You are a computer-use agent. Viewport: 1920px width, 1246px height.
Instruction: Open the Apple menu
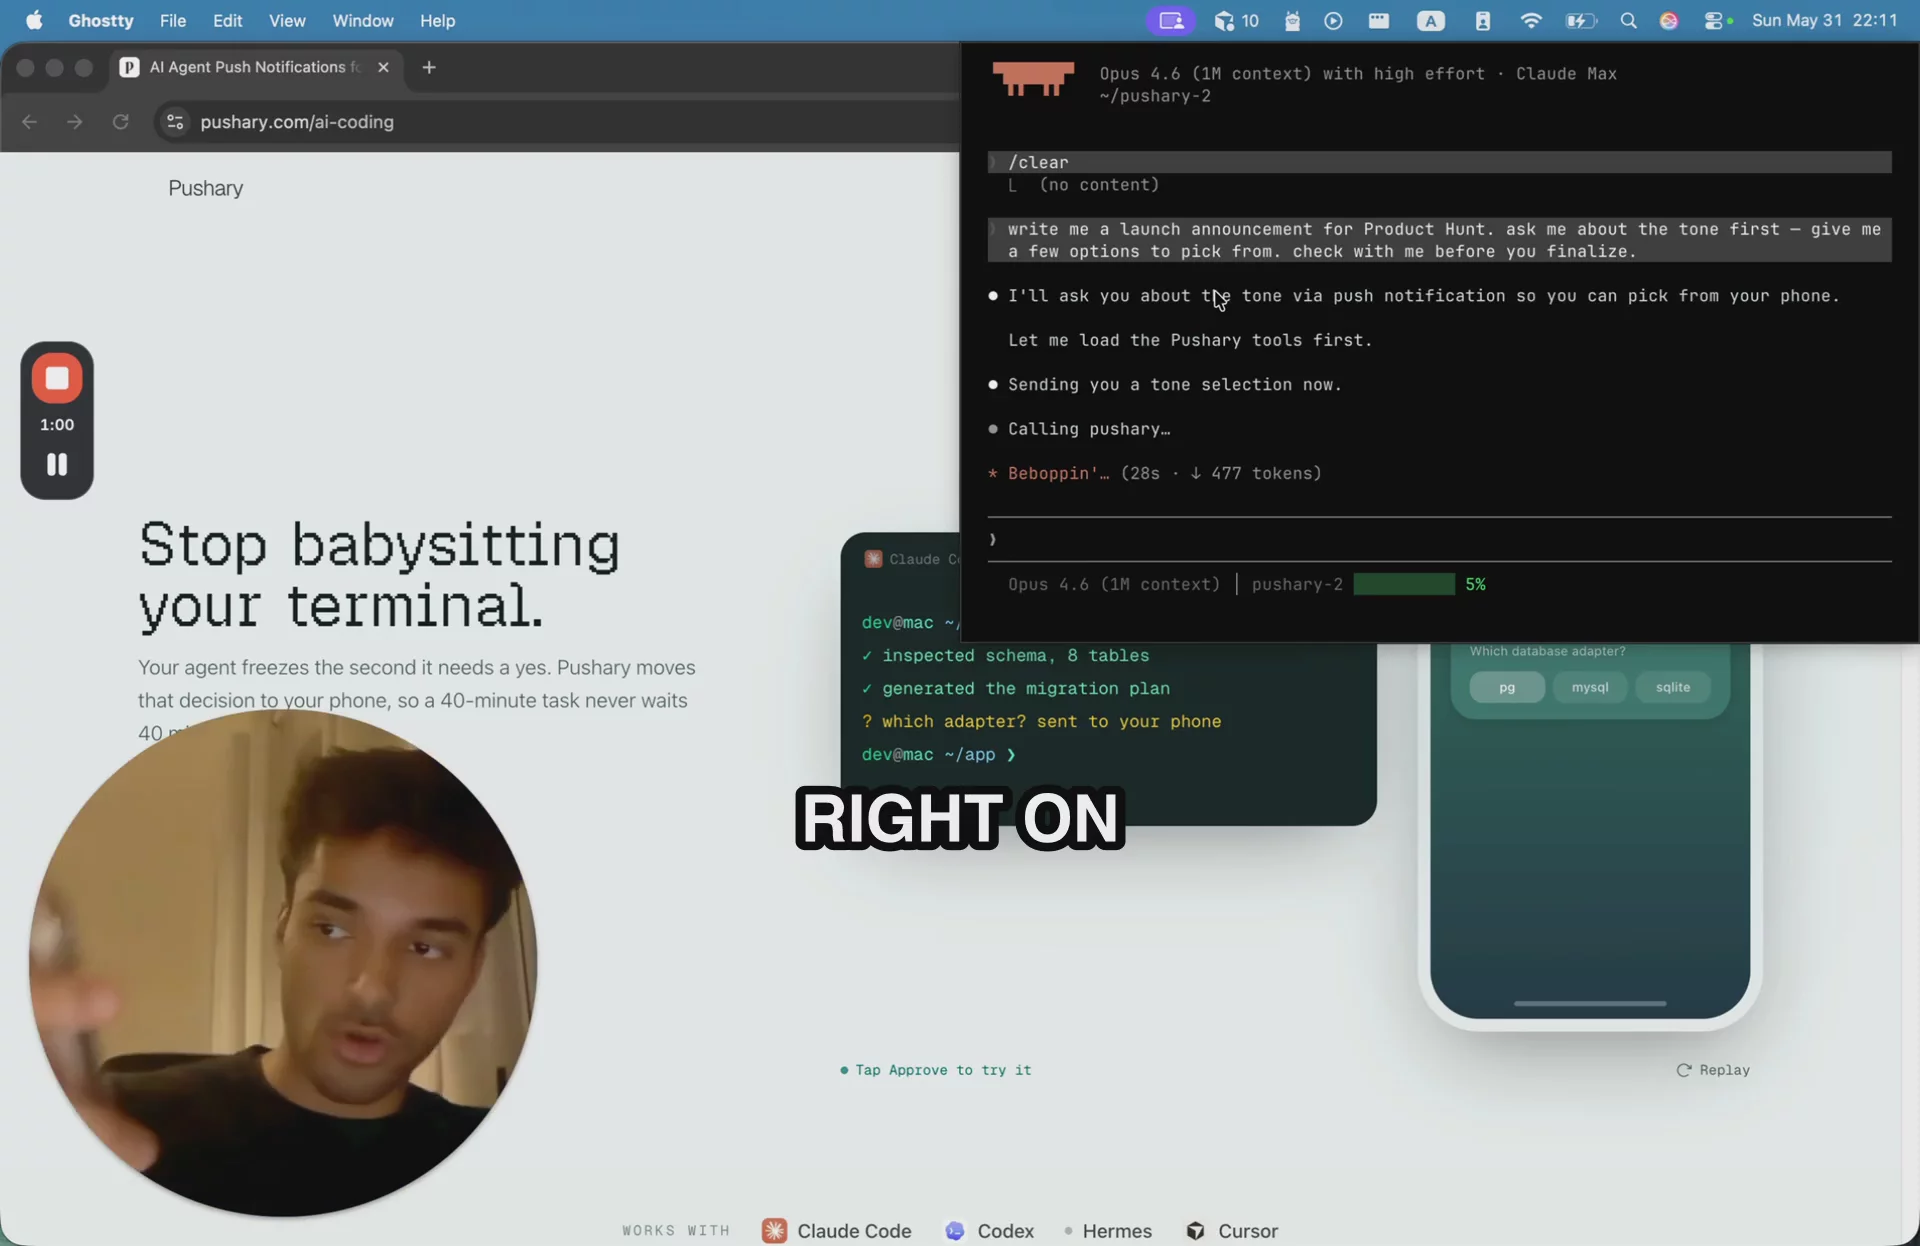[34, 20]
